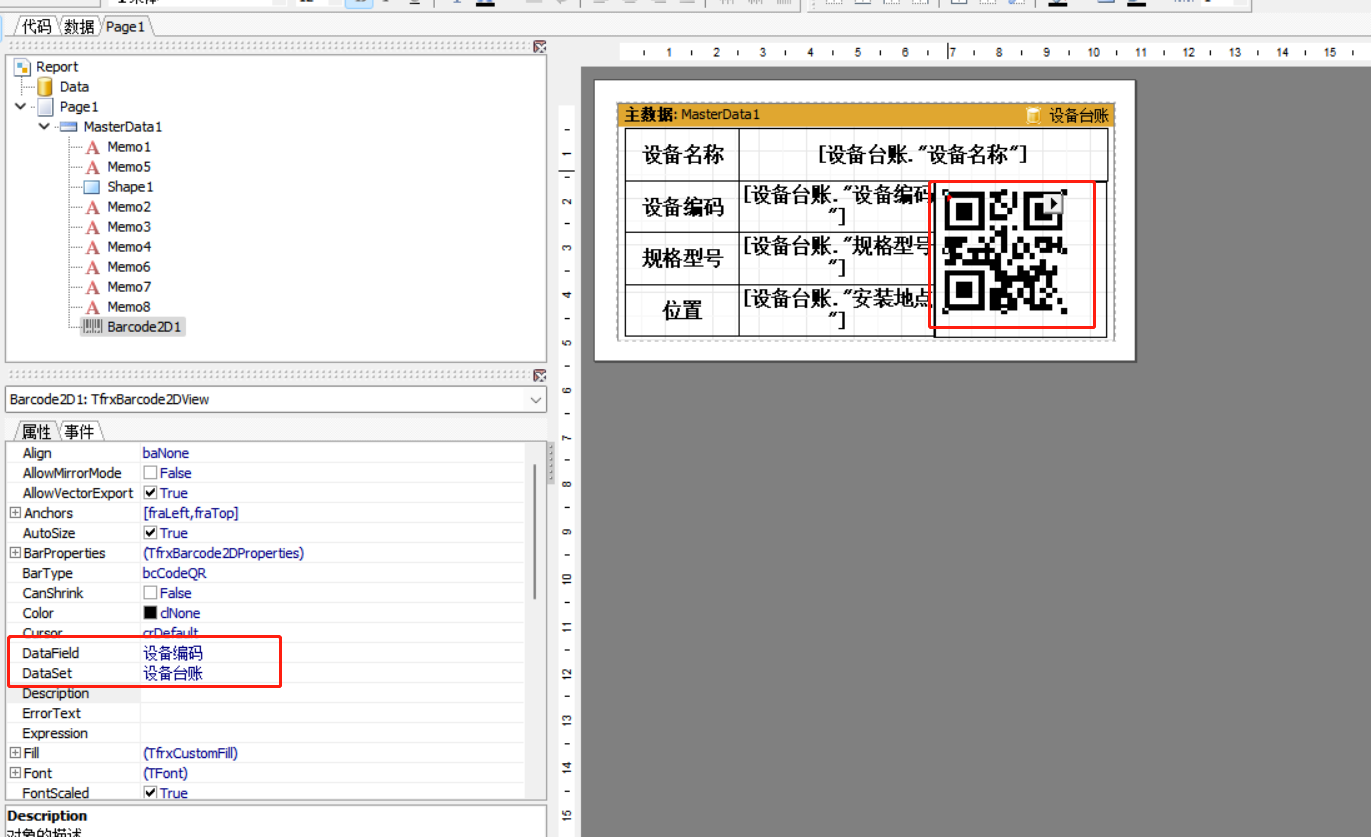Expand the Anchors property

[x=15, y=513]
